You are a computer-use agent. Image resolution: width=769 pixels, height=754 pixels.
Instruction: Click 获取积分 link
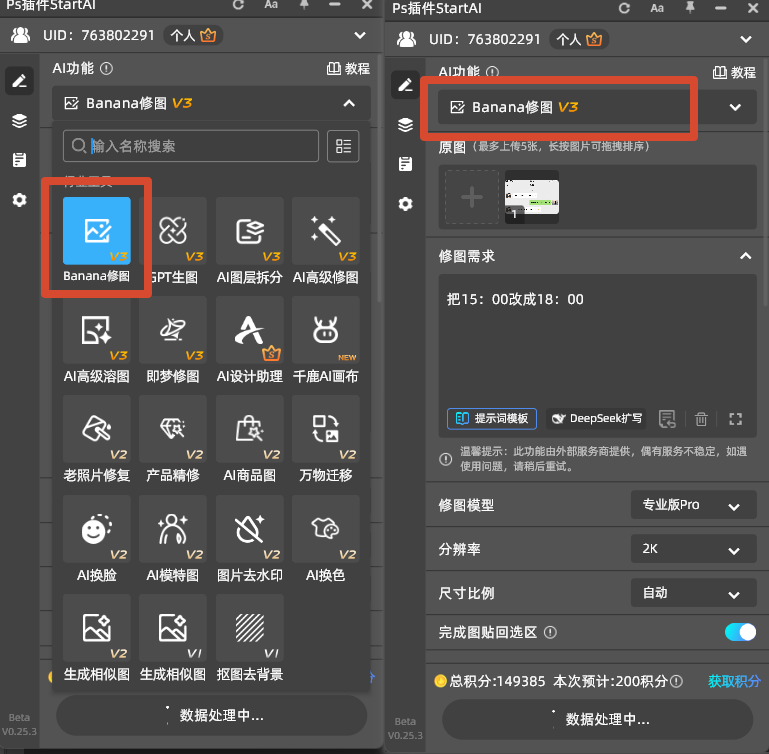[x=734, y=681]
